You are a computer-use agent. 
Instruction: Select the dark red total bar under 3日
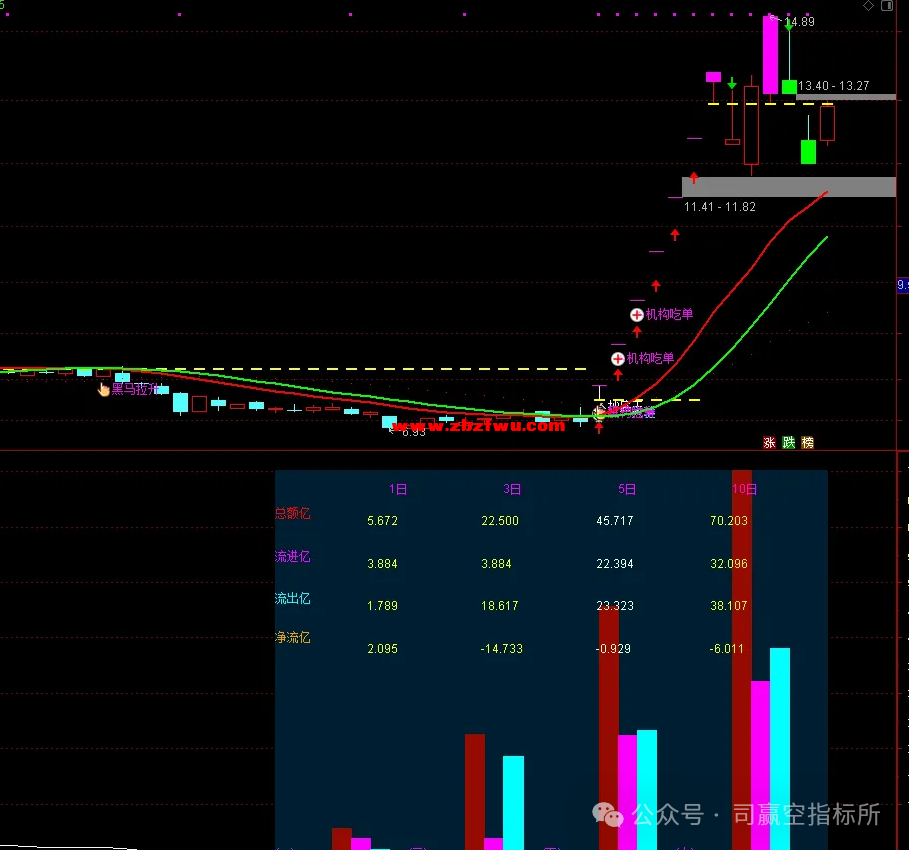click(x=475, y=792)
